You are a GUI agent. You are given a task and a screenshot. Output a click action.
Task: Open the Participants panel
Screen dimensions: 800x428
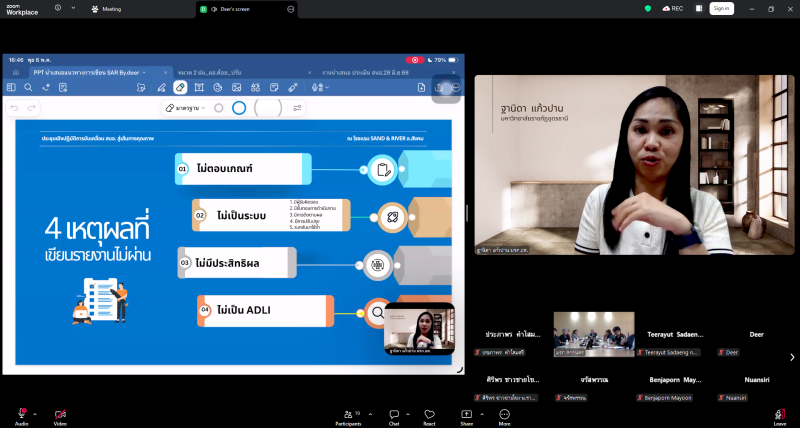point(348,417)
